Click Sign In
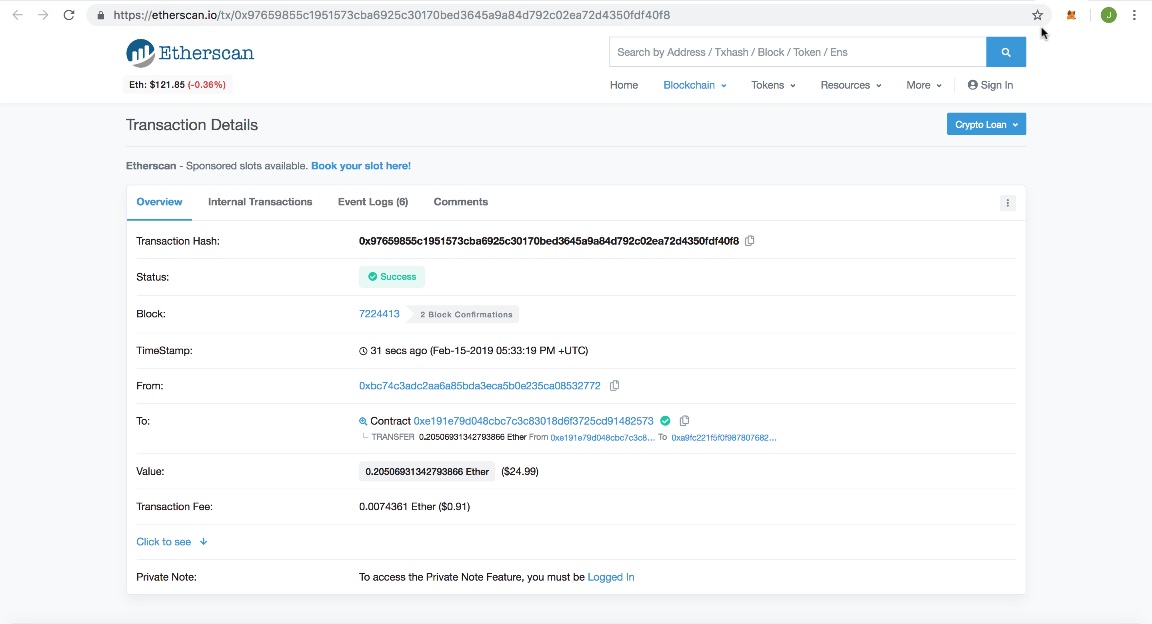 (990, 85)
